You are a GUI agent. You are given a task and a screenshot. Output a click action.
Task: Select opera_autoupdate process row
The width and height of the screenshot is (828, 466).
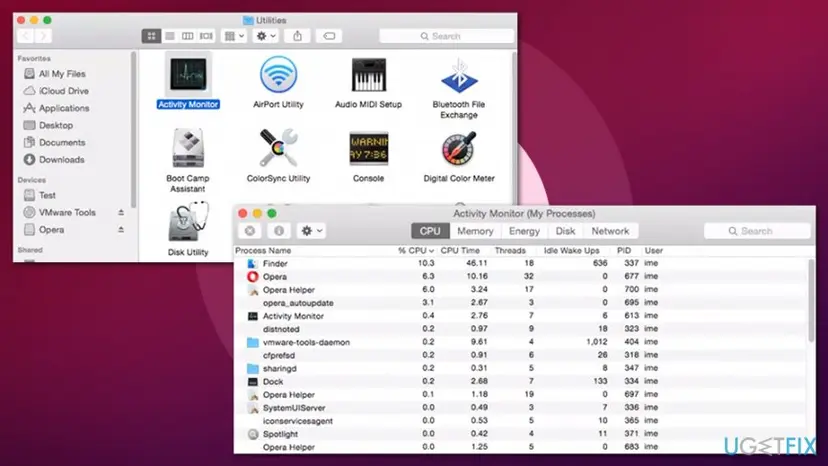(521, 303)
